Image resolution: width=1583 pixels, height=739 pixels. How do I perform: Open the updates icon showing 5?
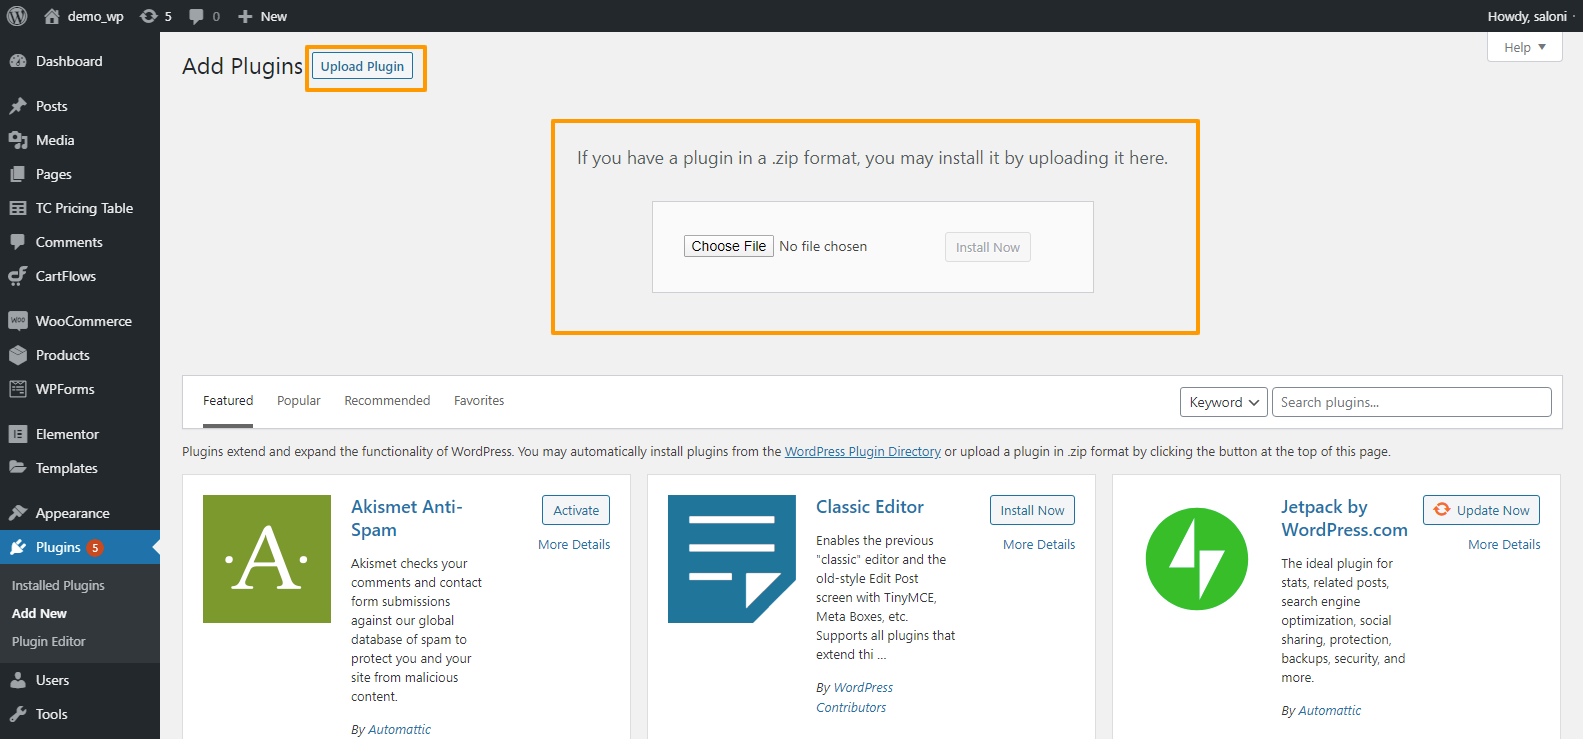point(149,16)
